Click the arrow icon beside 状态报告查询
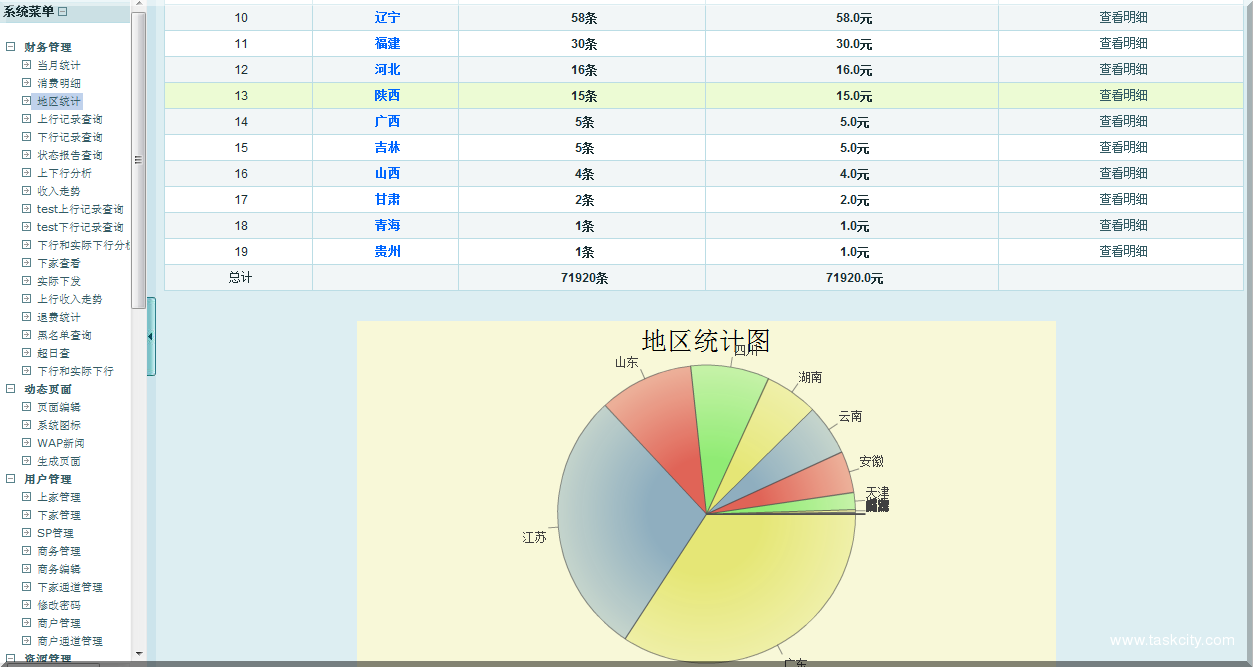 [27, 155]
